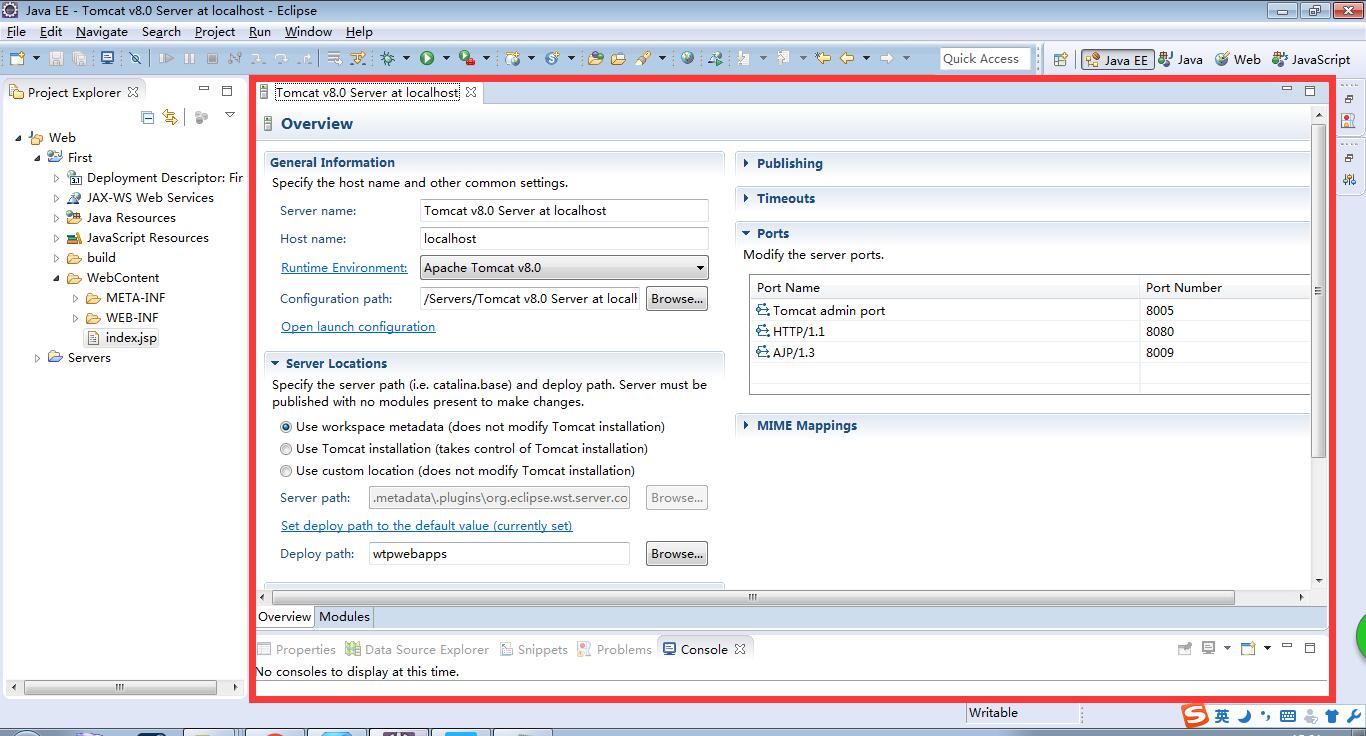This screenshot has height=736, width=1366.
Task: Select Use workspace metadata radio button
Action: pos(286,427)
